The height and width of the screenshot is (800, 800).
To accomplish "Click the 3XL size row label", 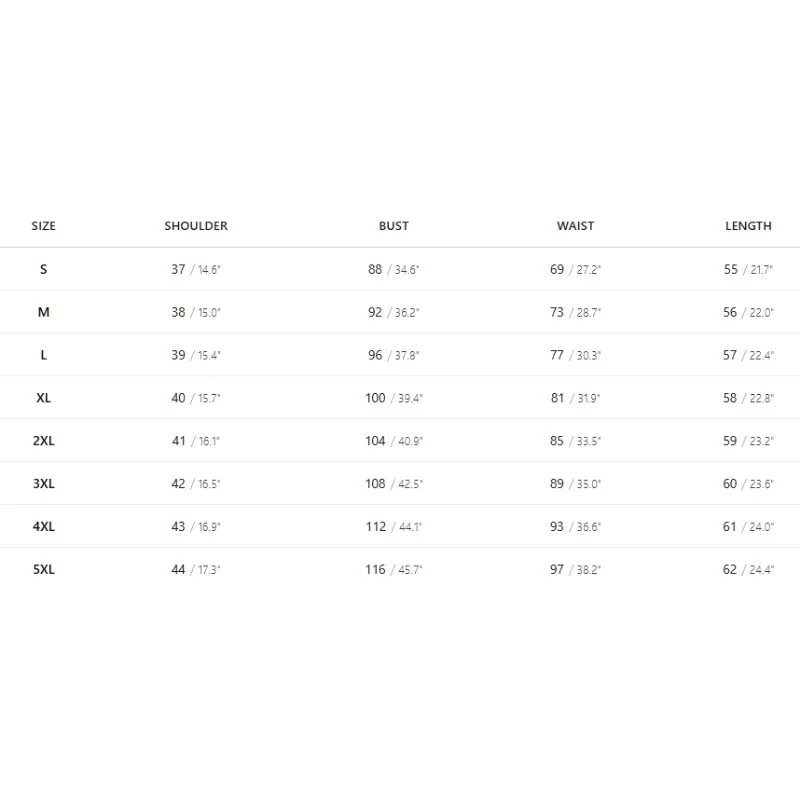I will pos(43,484).
